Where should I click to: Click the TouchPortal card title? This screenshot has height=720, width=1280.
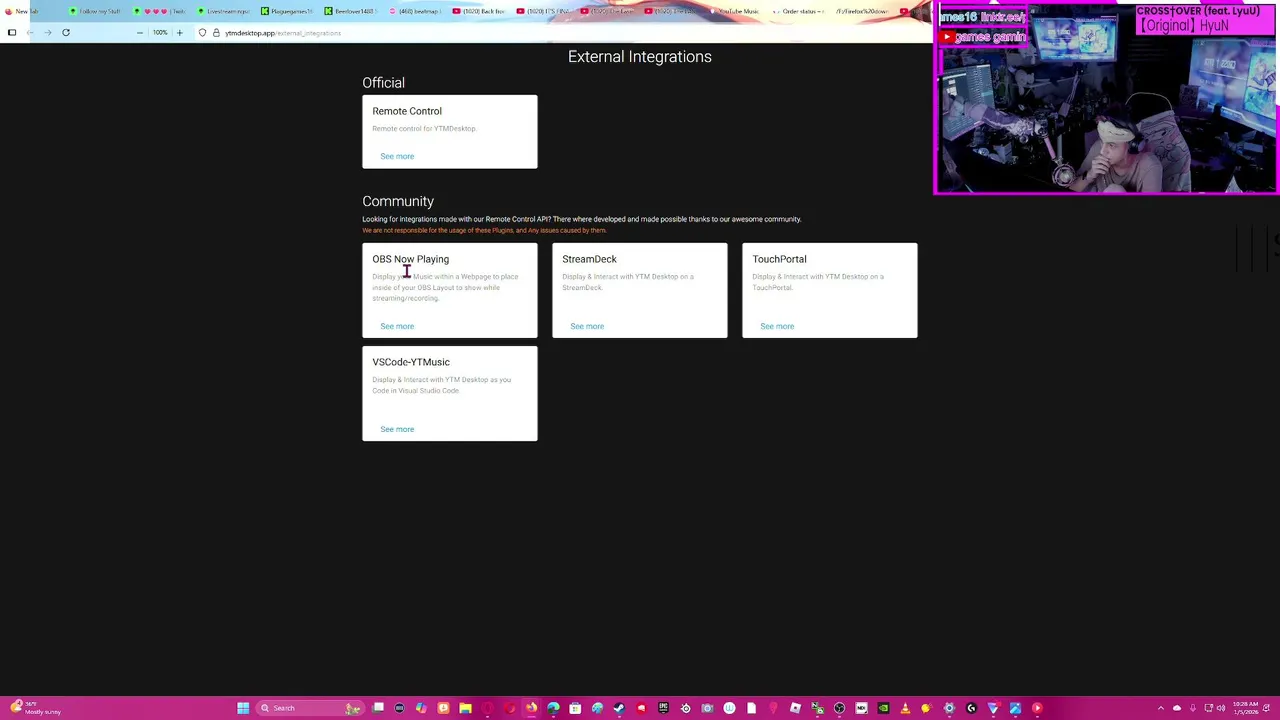tap(779, 259)
